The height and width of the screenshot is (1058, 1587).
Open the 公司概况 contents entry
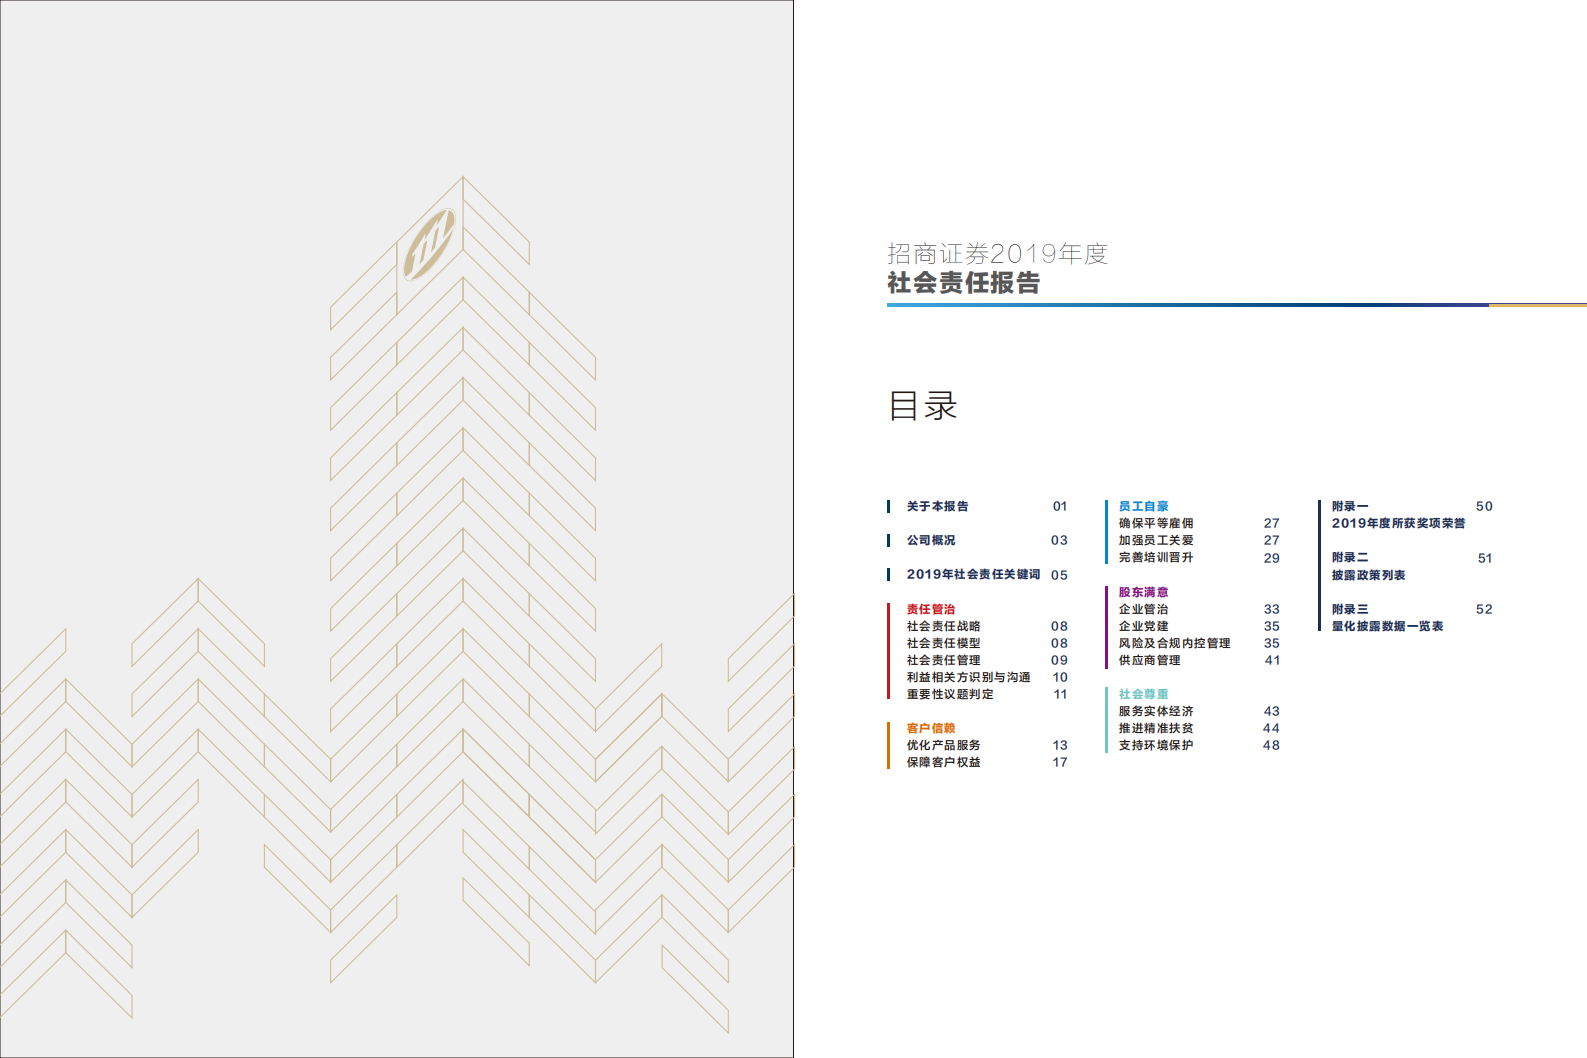(931, 540)
